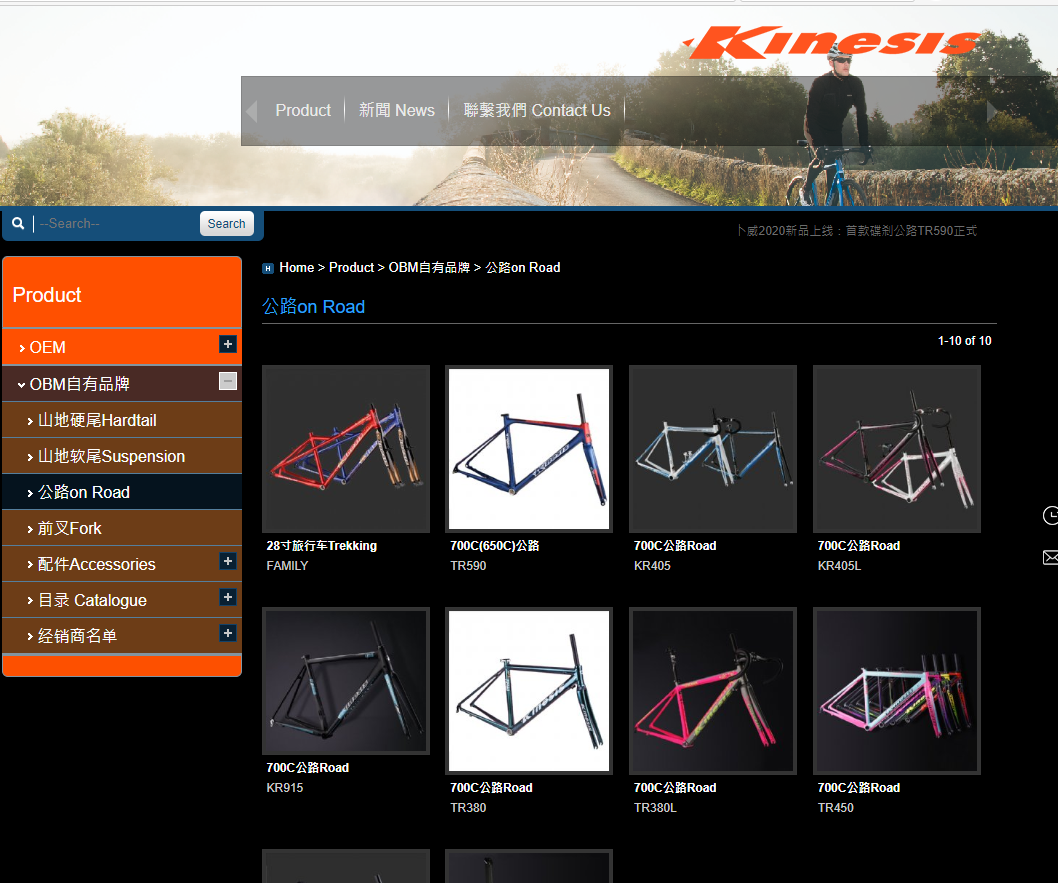
Task: Open the FAMILY Trekking frame thumbnail
Action: (346, 449)
